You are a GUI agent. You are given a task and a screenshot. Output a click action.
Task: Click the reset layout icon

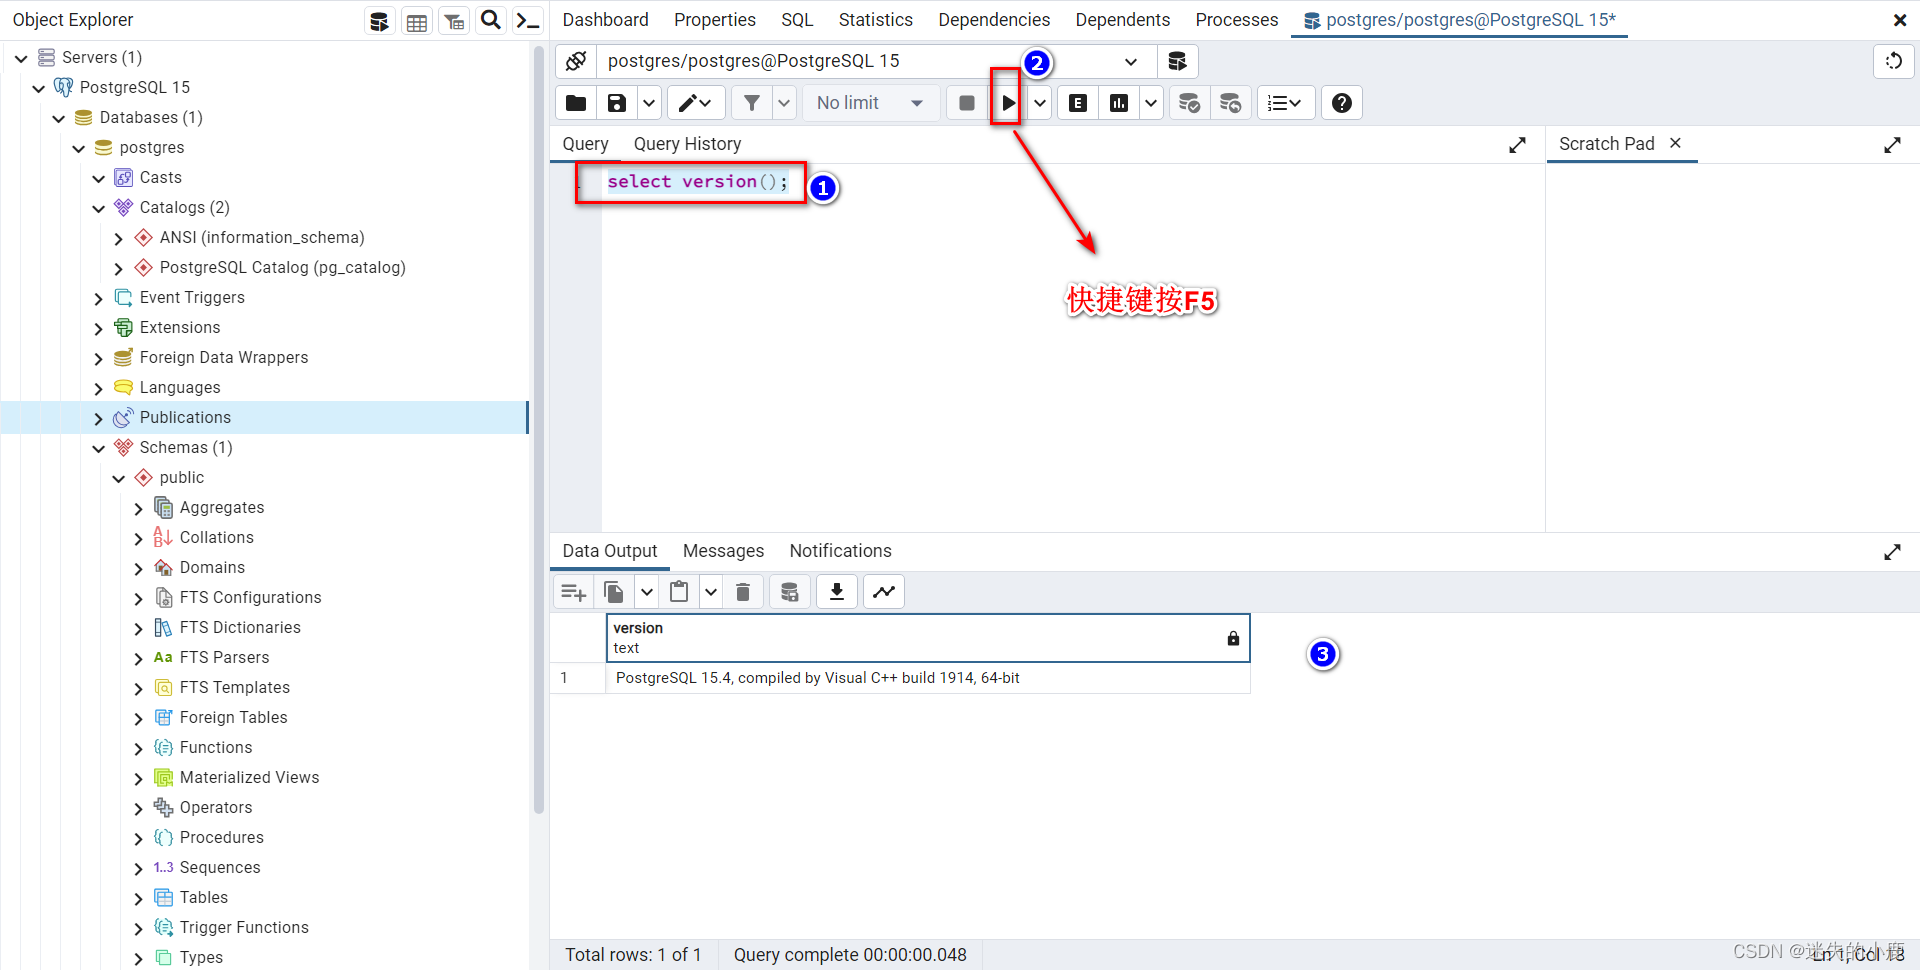click(1893, 61)
